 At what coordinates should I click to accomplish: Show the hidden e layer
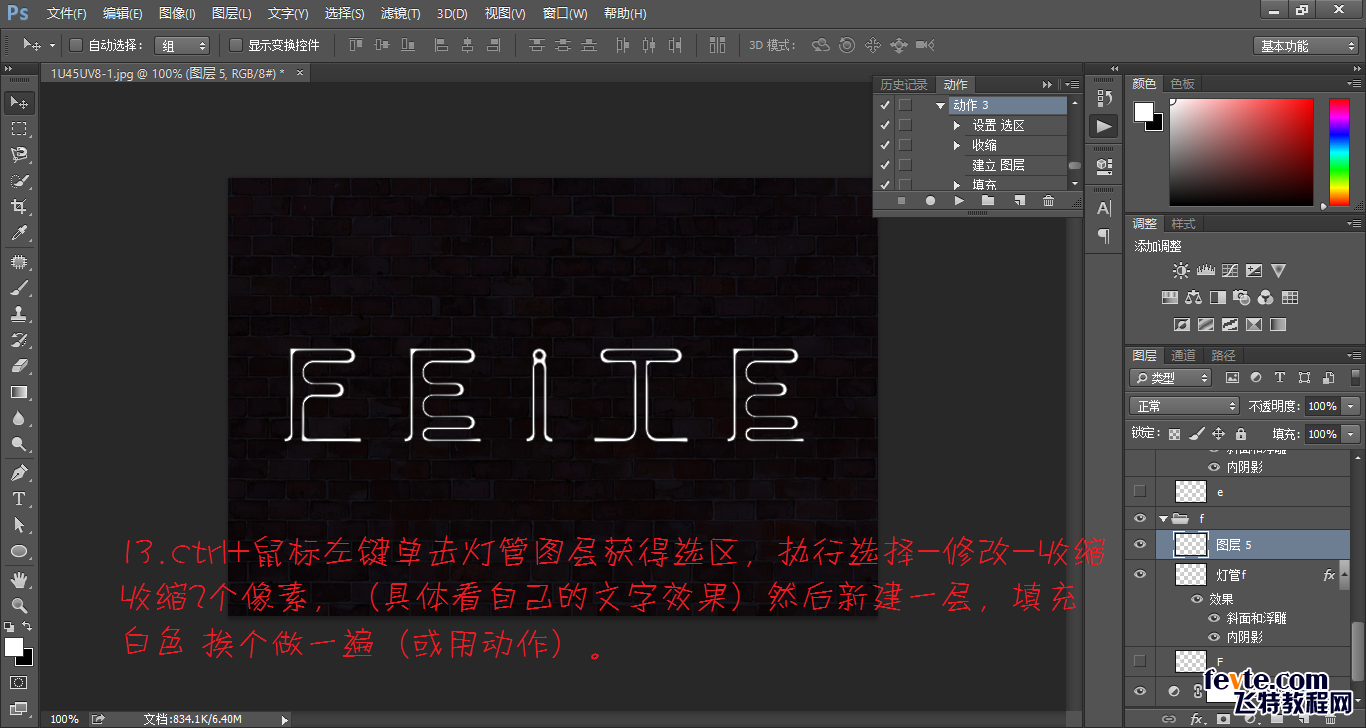(1140, 491)
